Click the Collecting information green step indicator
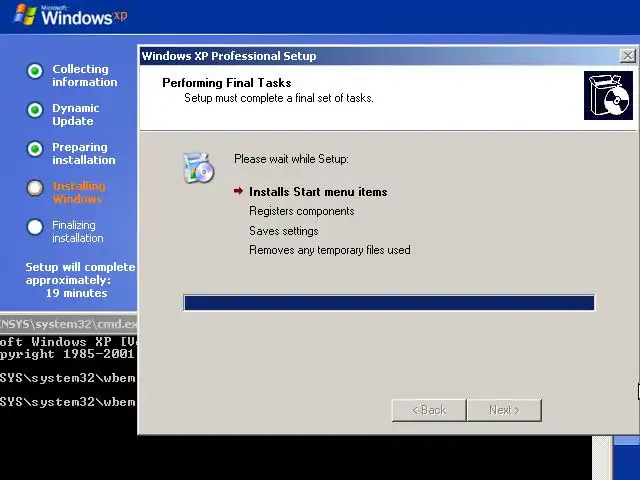The width and height of the screenshot is (640, 480). (35, 71)
